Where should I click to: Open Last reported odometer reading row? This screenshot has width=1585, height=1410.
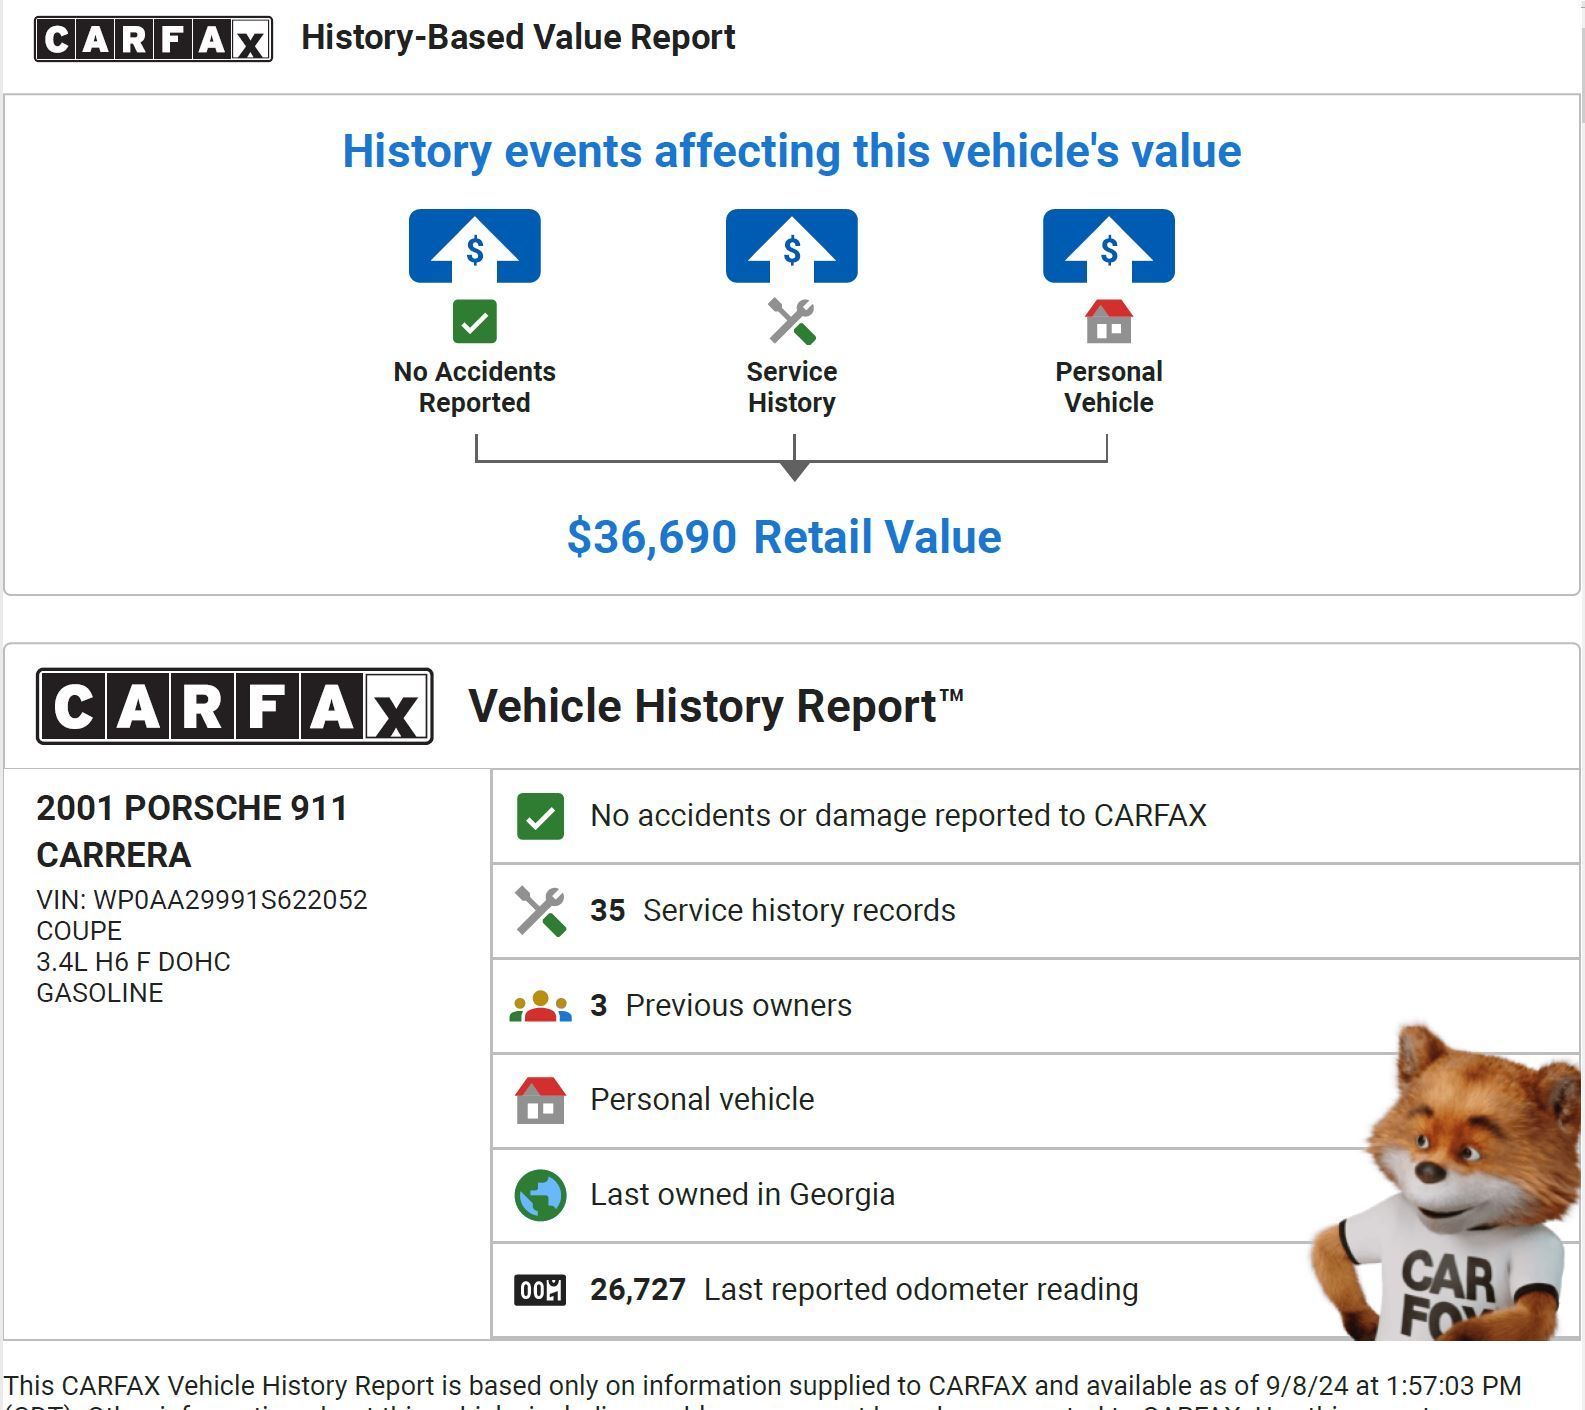1035,1290
